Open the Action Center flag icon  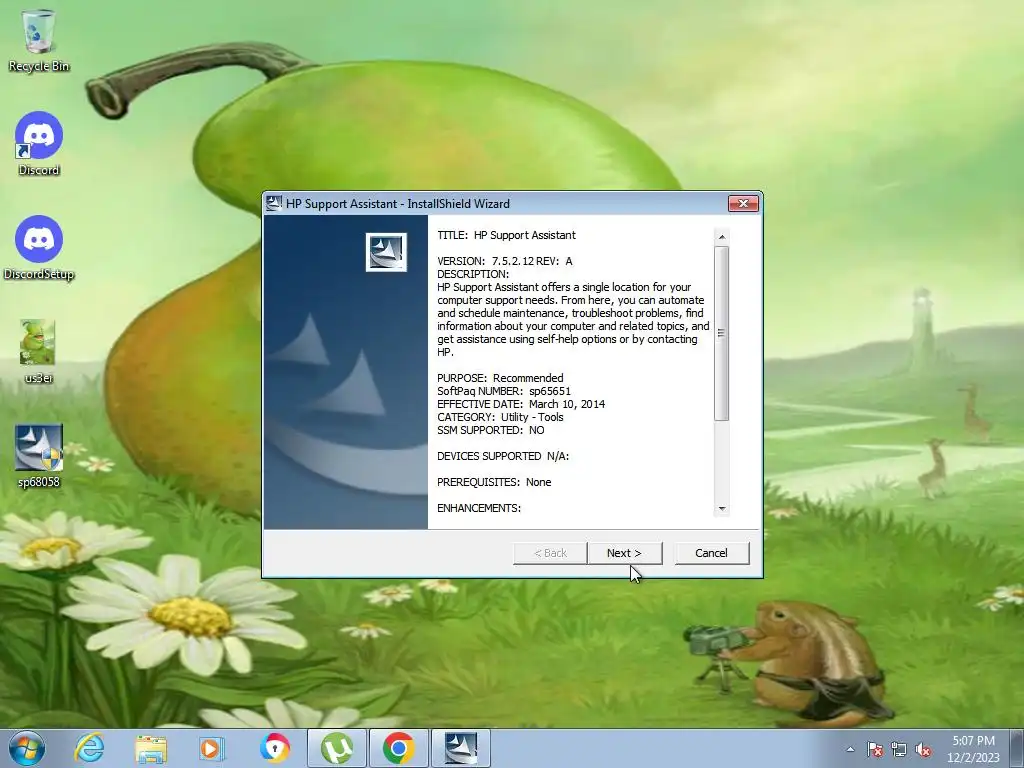875,749
